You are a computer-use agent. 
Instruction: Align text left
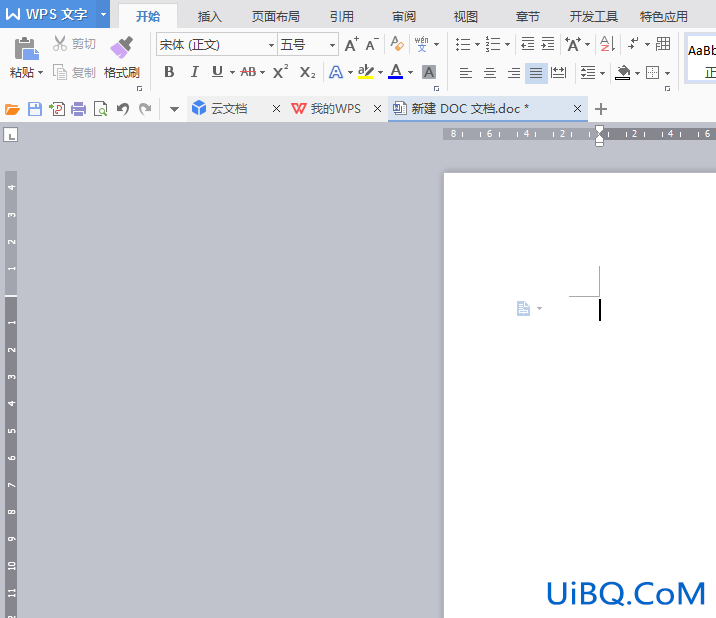(x=465, y=72)
